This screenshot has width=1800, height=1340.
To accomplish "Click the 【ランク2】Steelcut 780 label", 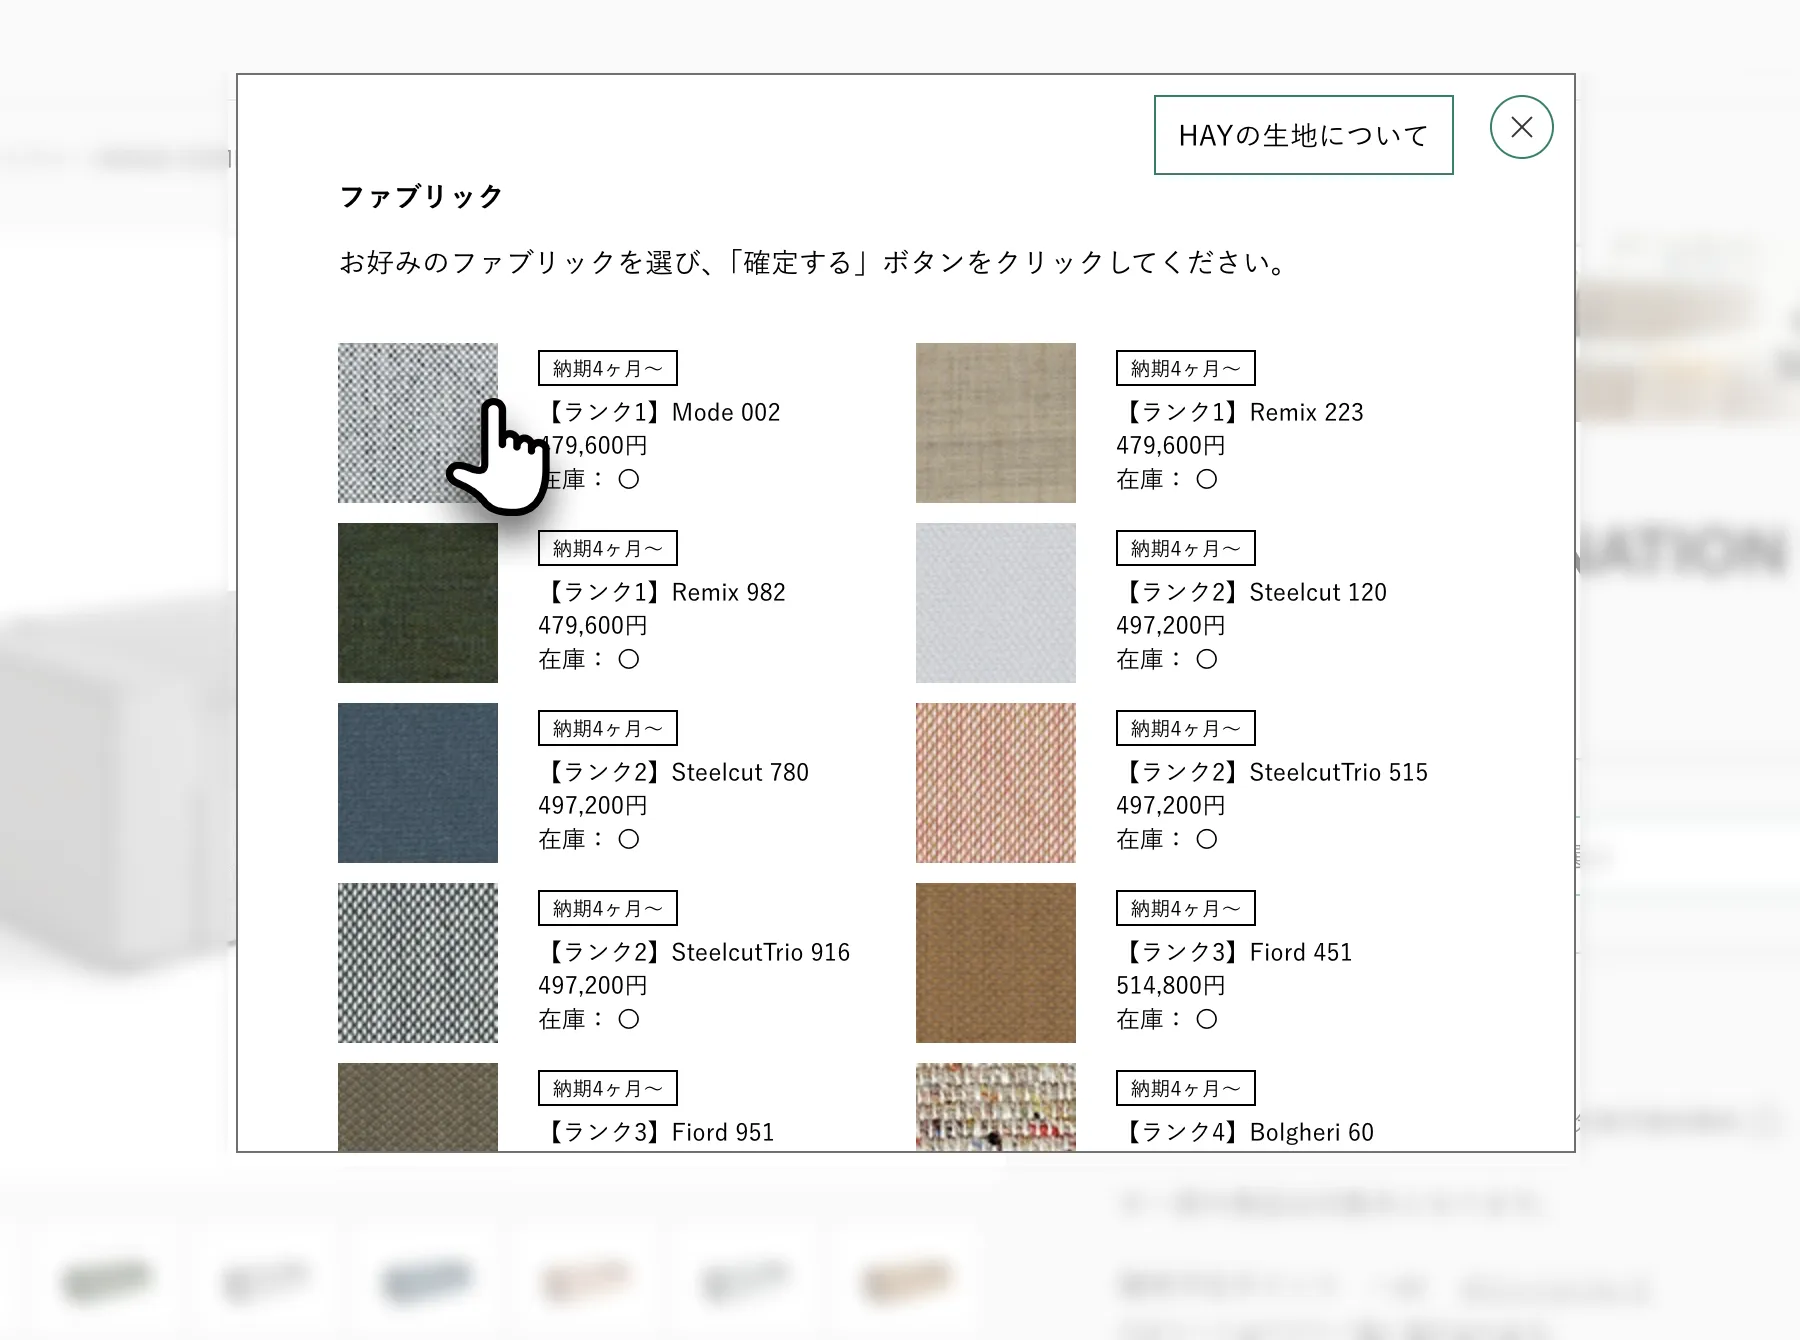I will click(674, 772).
